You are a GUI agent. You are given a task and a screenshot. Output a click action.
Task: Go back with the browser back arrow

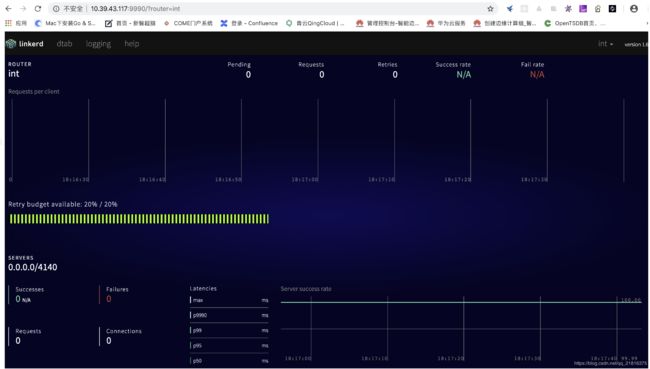8,8
